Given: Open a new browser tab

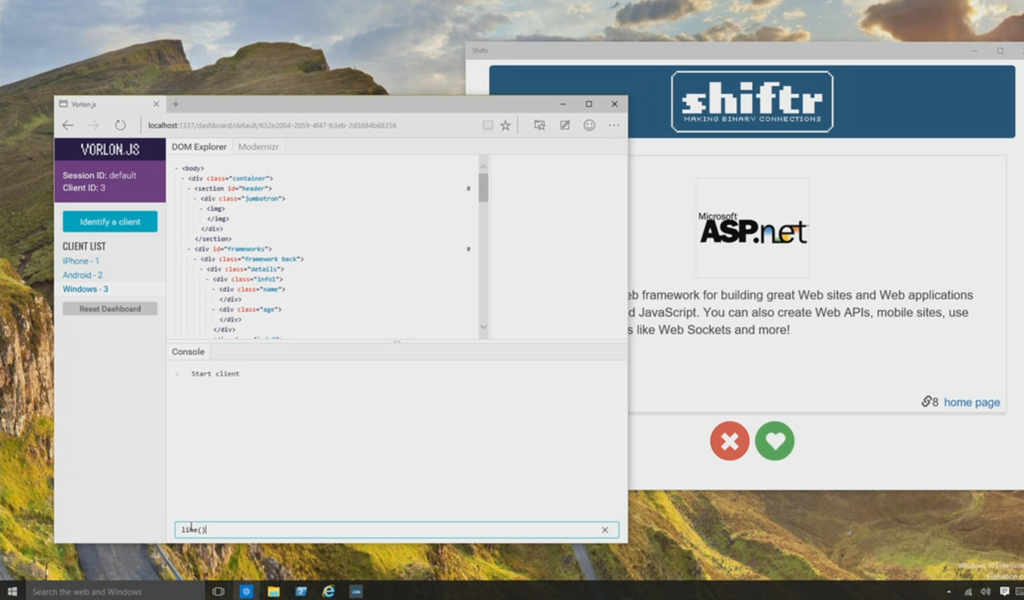Looking at the screenshot, I should coord(176,104).
